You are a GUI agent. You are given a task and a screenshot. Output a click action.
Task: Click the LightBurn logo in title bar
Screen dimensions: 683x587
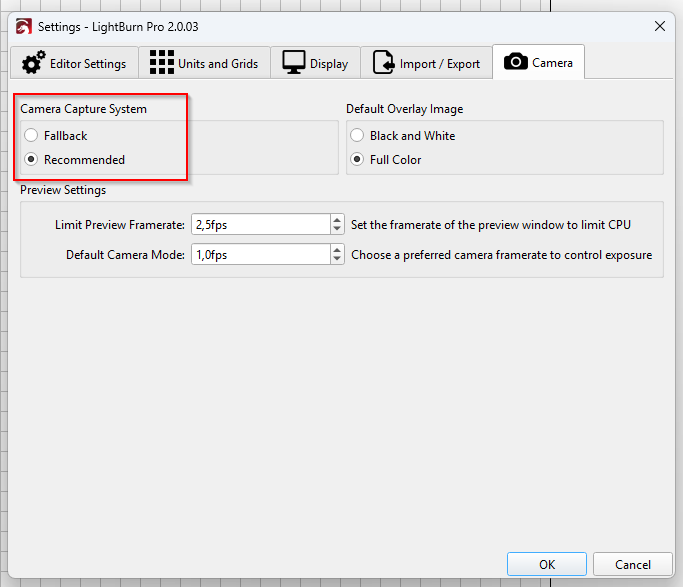click(x=23, y=25)
